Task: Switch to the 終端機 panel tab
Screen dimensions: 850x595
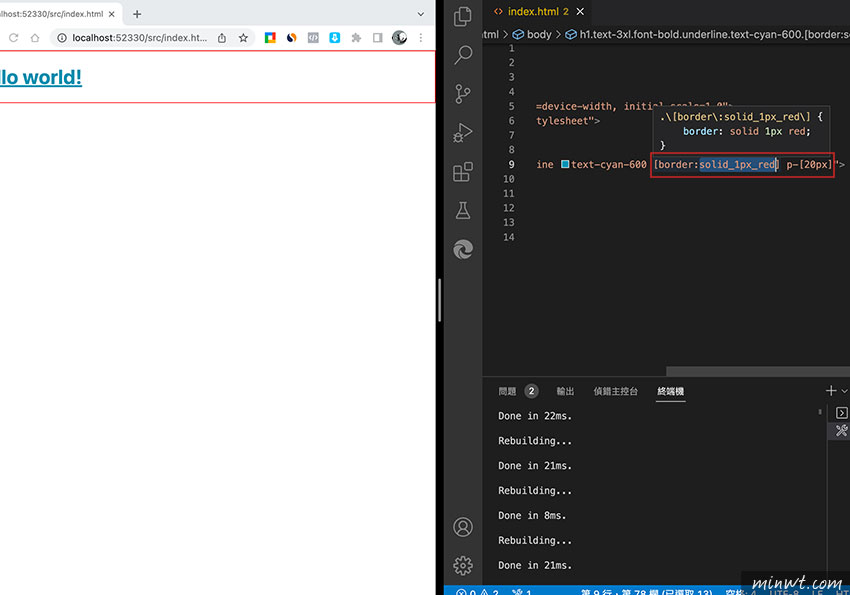Action: tap(671, 391)
